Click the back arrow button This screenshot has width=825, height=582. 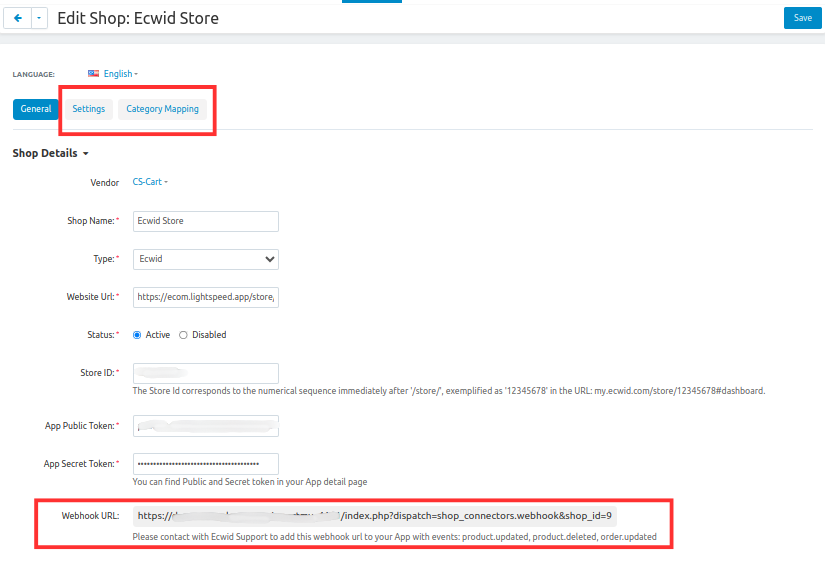[x=17, y=18]
